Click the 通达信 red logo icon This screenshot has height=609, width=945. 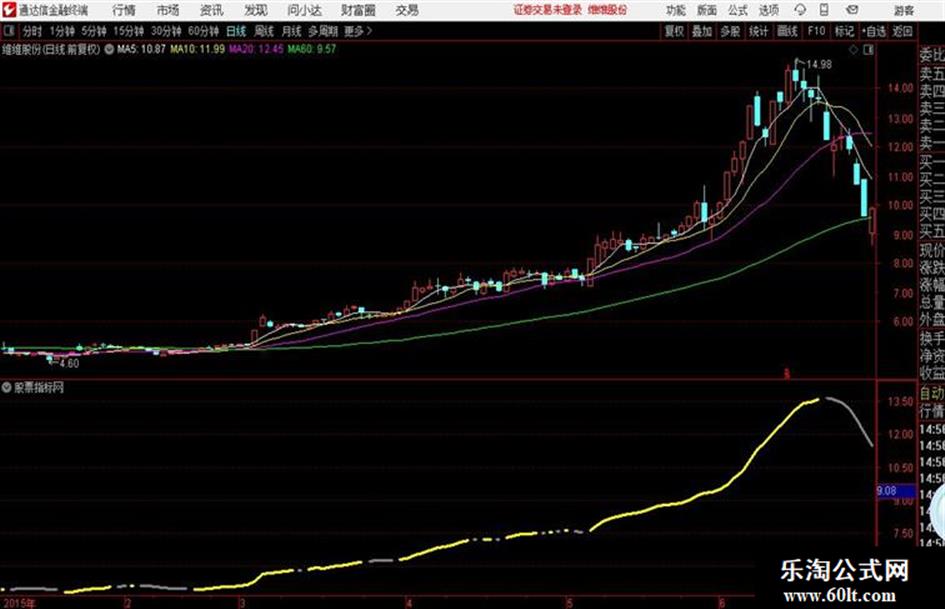[9, 10]
